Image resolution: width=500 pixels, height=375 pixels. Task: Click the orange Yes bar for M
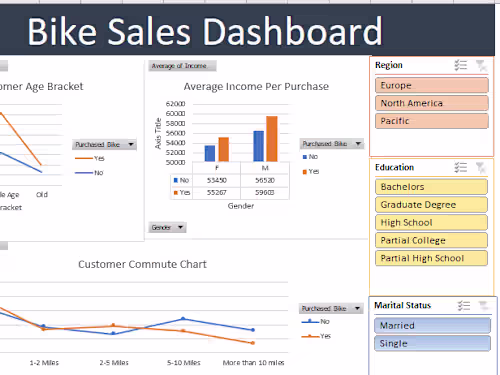pyautogui.click(x=272, y=139)
